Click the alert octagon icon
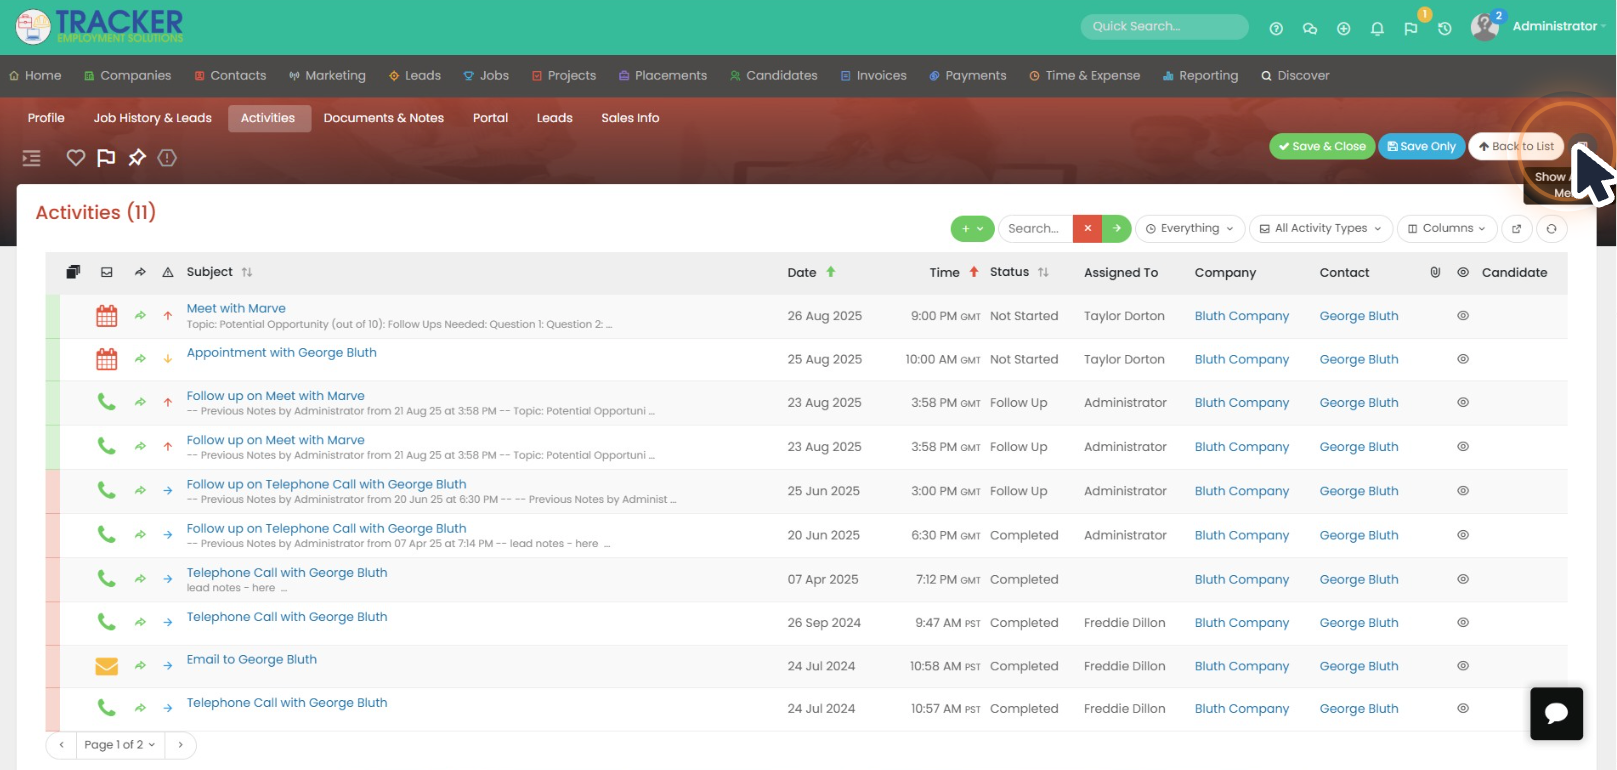1617x770 pixels. click(167, 158)
